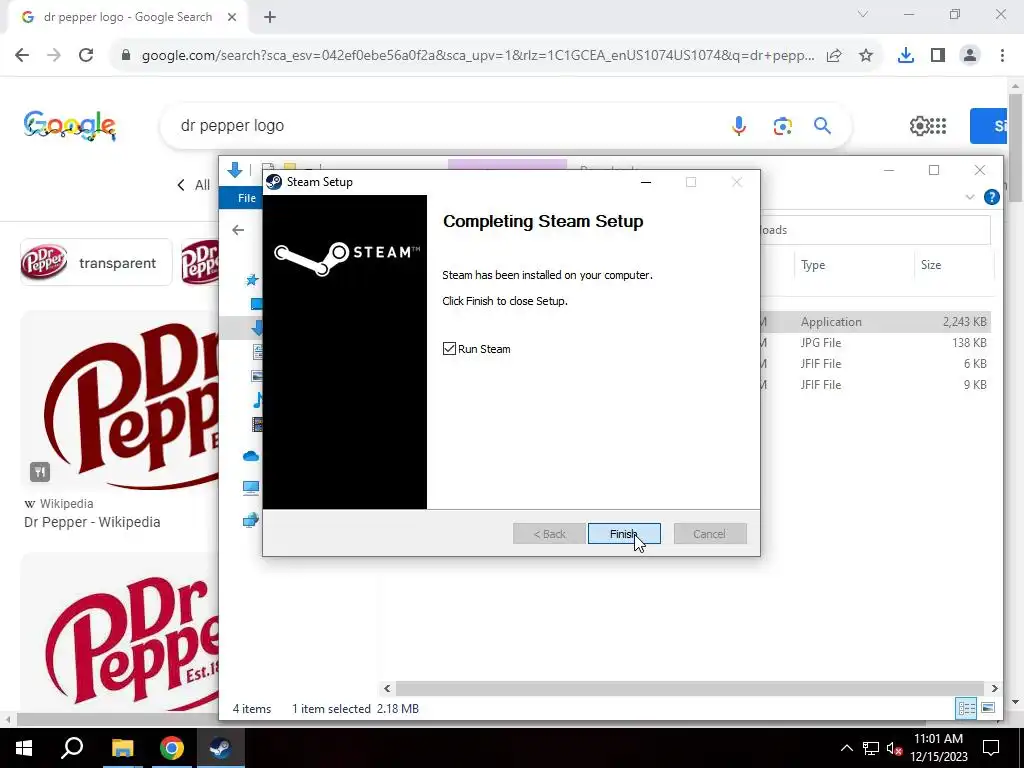Click the Explorer address bar field
The width and height of the screenshot is (1024, 768).
pos(875,230)
